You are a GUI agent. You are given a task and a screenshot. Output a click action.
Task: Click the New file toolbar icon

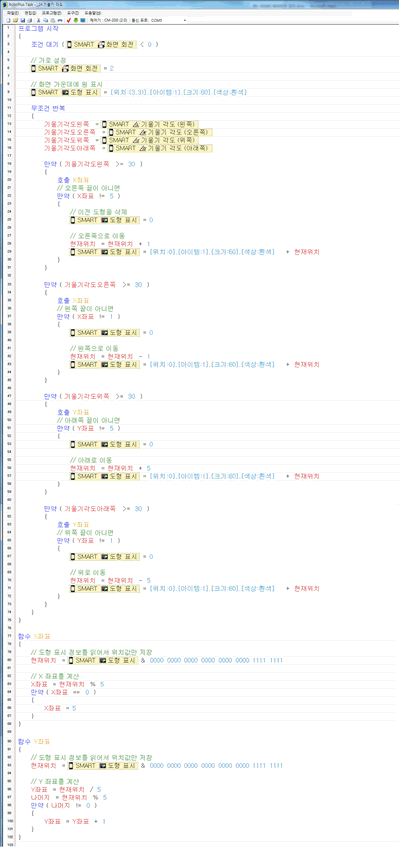8,20
